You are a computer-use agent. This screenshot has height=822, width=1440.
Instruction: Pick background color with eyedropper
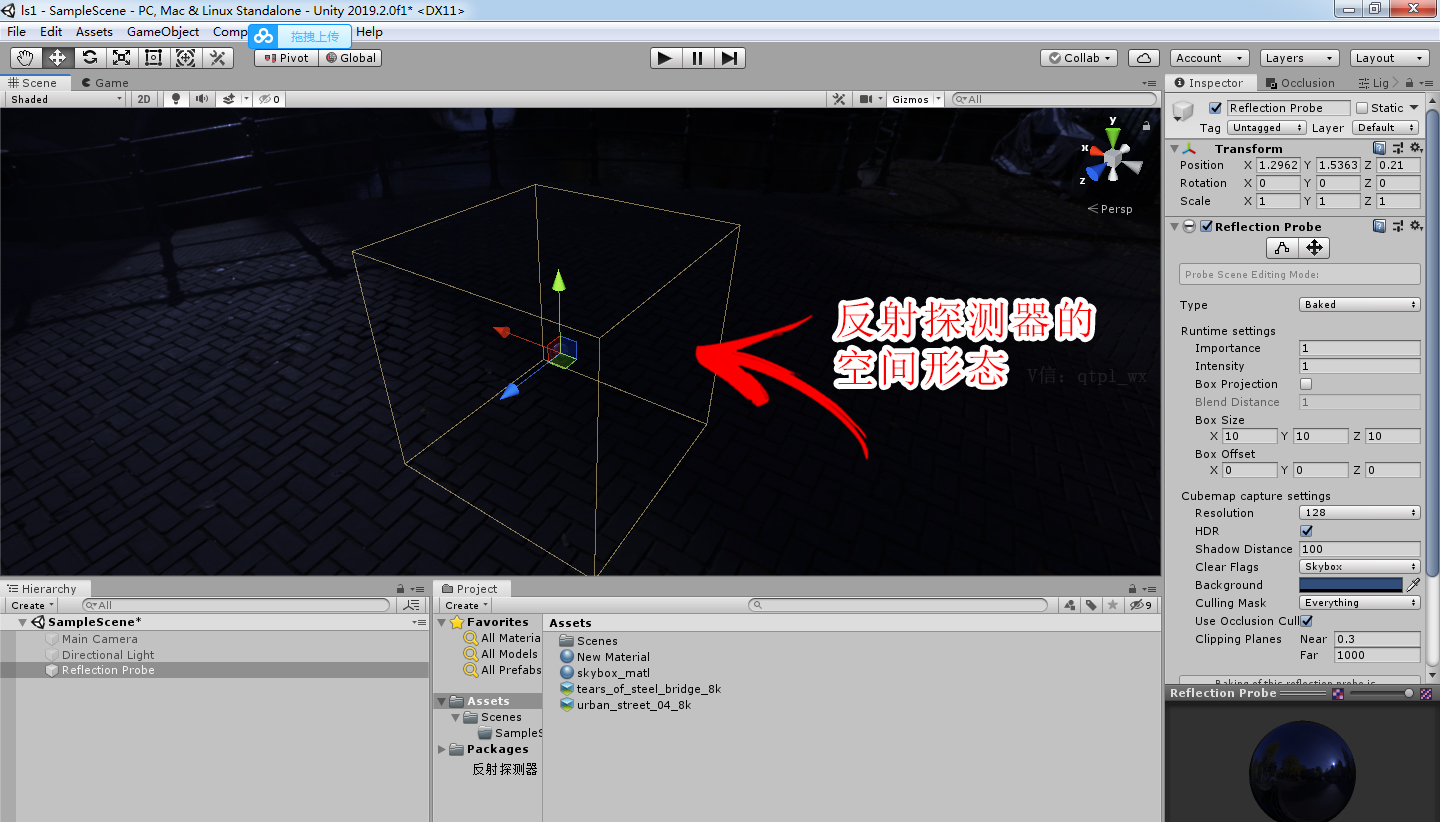coord(1413,585)
